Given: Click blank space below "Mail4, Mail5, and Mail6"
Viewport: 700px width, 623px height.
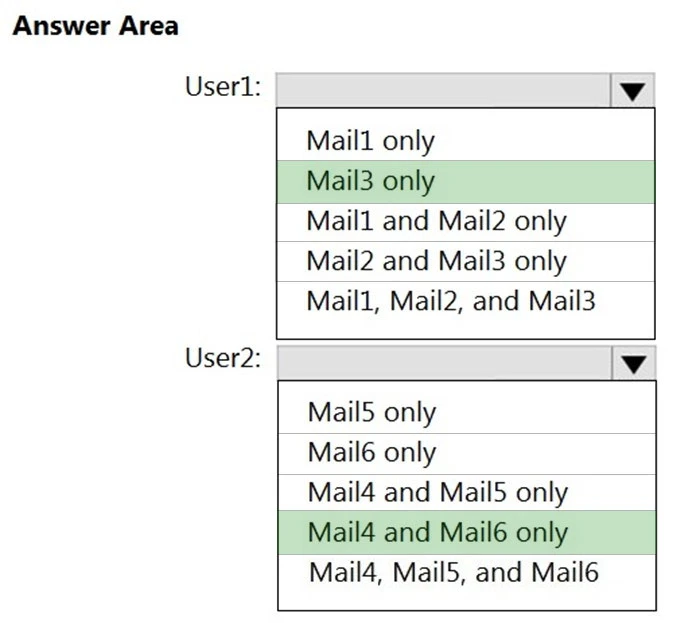Looking at the screenshot, I should 465,599.
